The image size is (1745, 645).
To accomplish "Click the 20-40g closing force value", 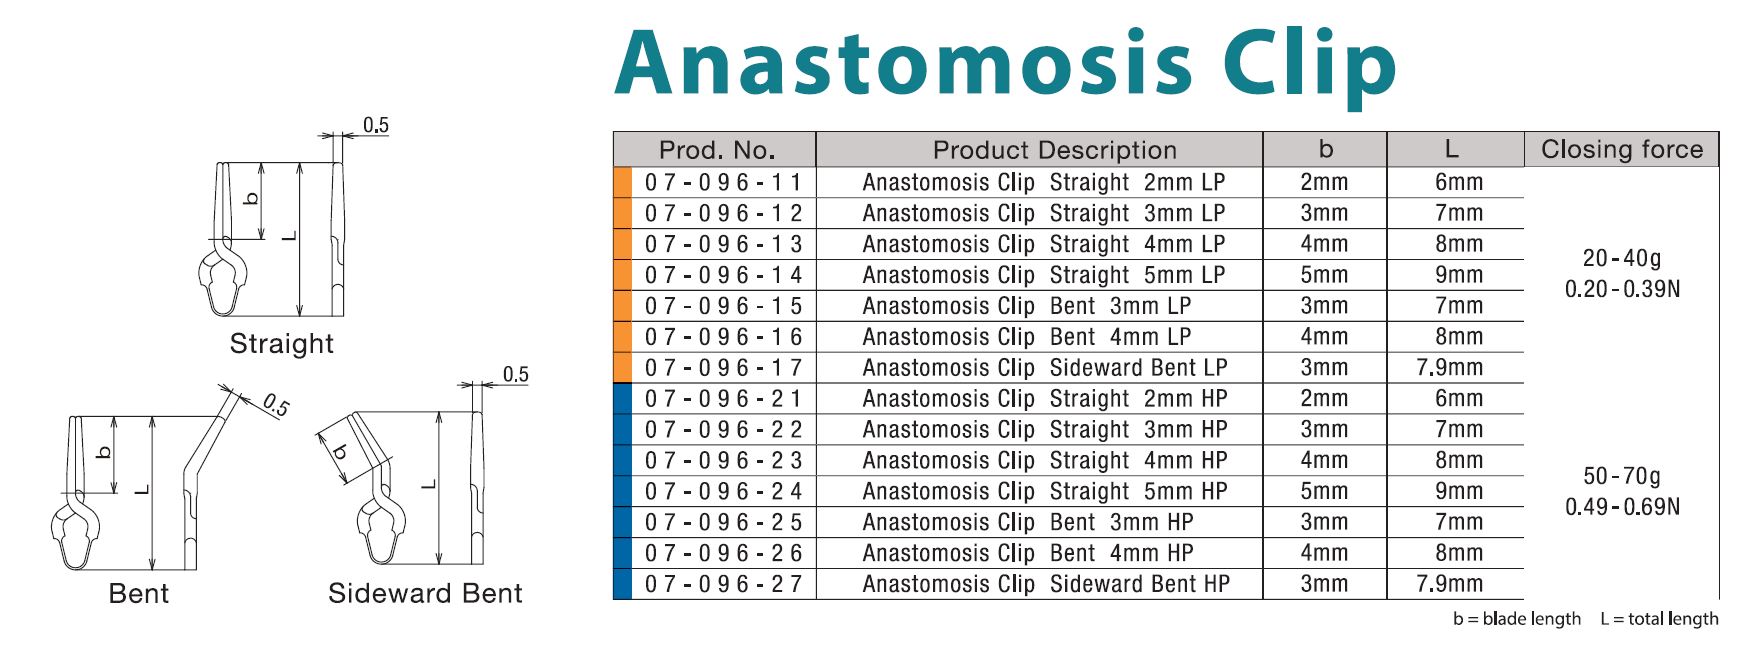I will [x=1622, y=258].
